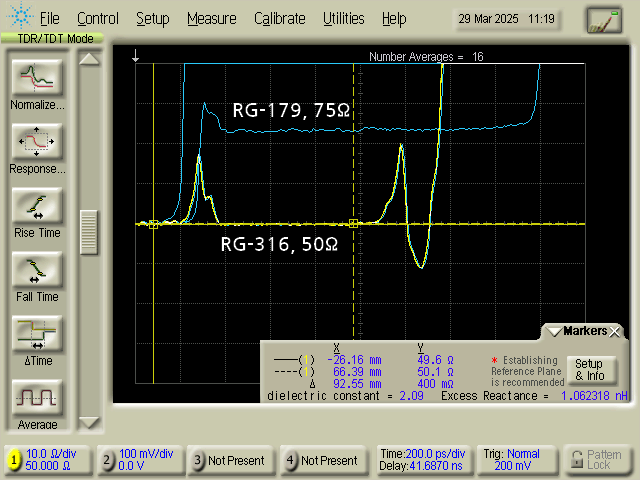The image size is (640, 480).
Task: Select the Average measurement icon
Action: pyautogui.click(x=37, y=398)
